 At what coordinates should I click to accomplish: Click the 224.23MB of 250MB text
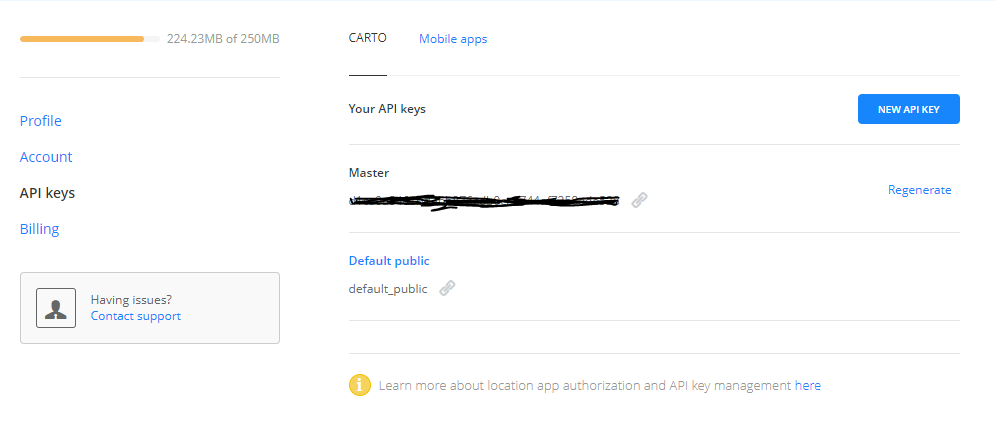pos(223,39)
